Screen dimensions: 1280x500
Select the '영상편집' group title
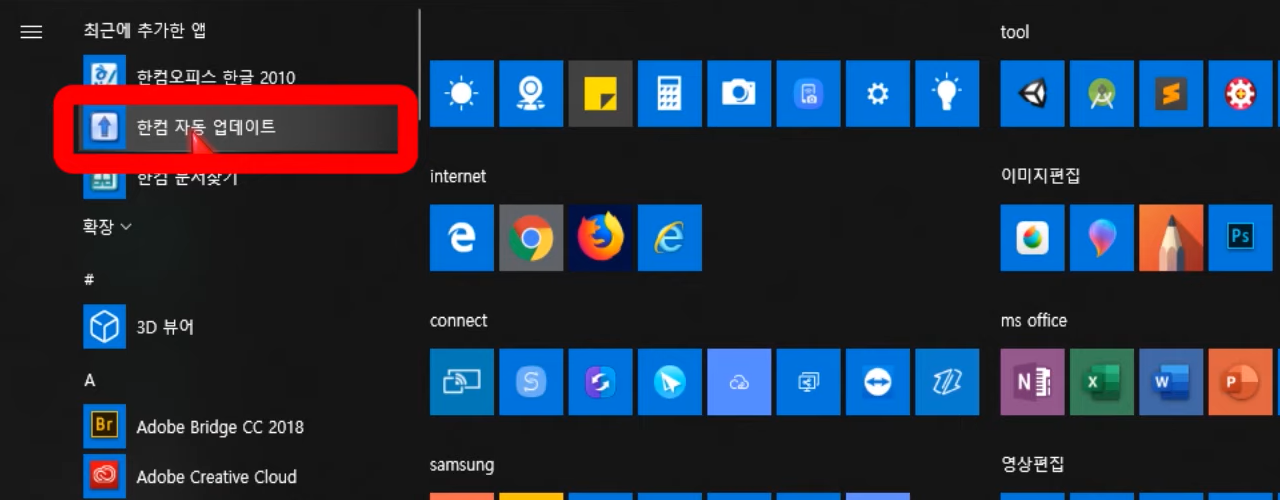tap(1033, 464)
